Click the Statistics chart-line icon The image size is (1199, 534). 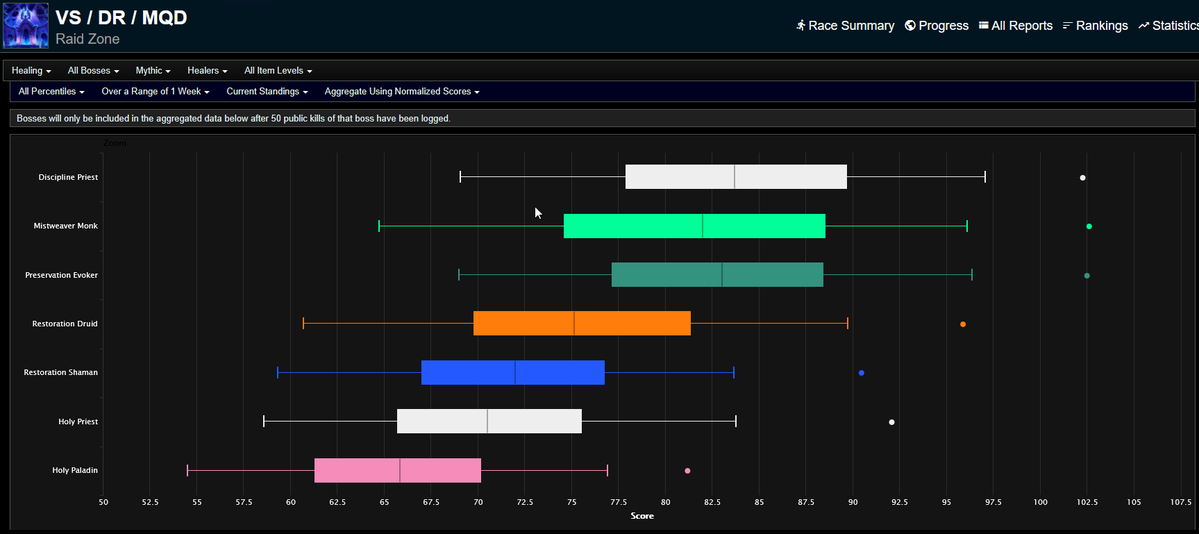[x=1144, y=25]
